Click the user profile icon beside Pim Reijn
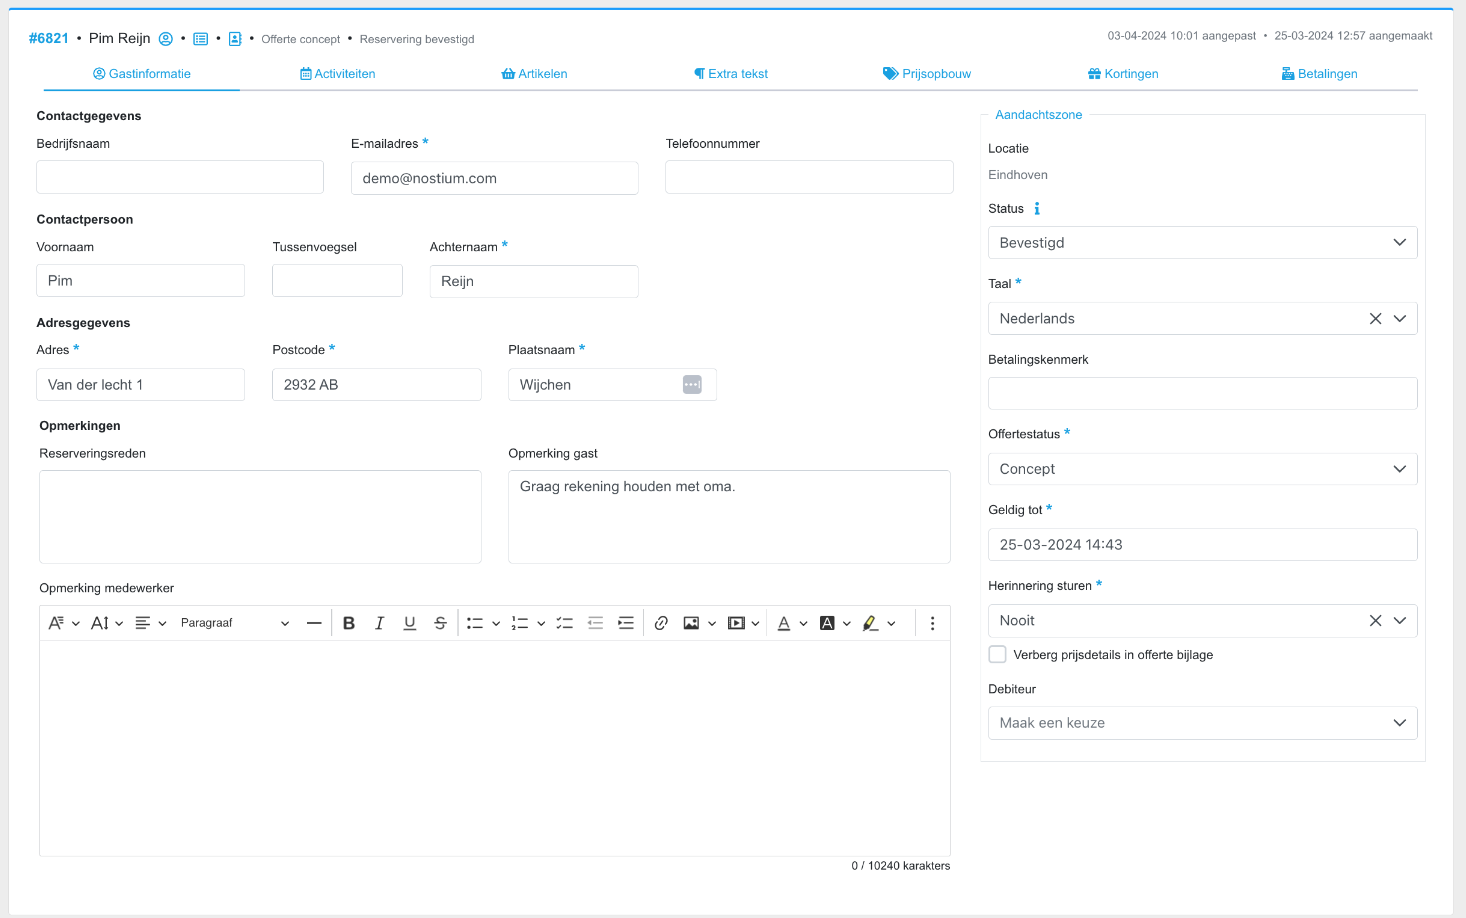The image size is (1466, 918). 166,39
